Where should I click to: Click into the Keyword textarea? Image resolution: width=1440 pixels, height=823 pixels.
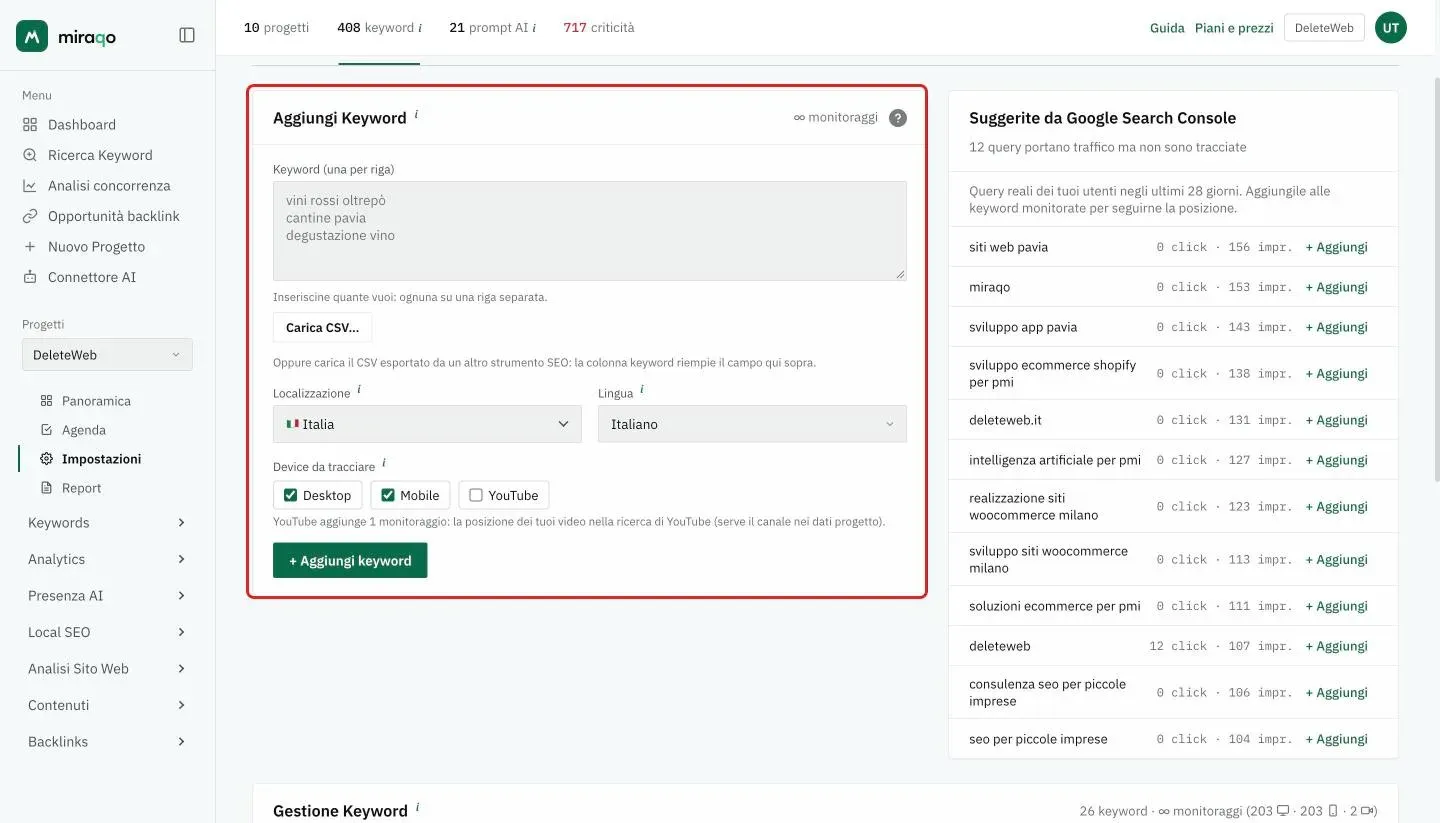(x=590, y=231)
